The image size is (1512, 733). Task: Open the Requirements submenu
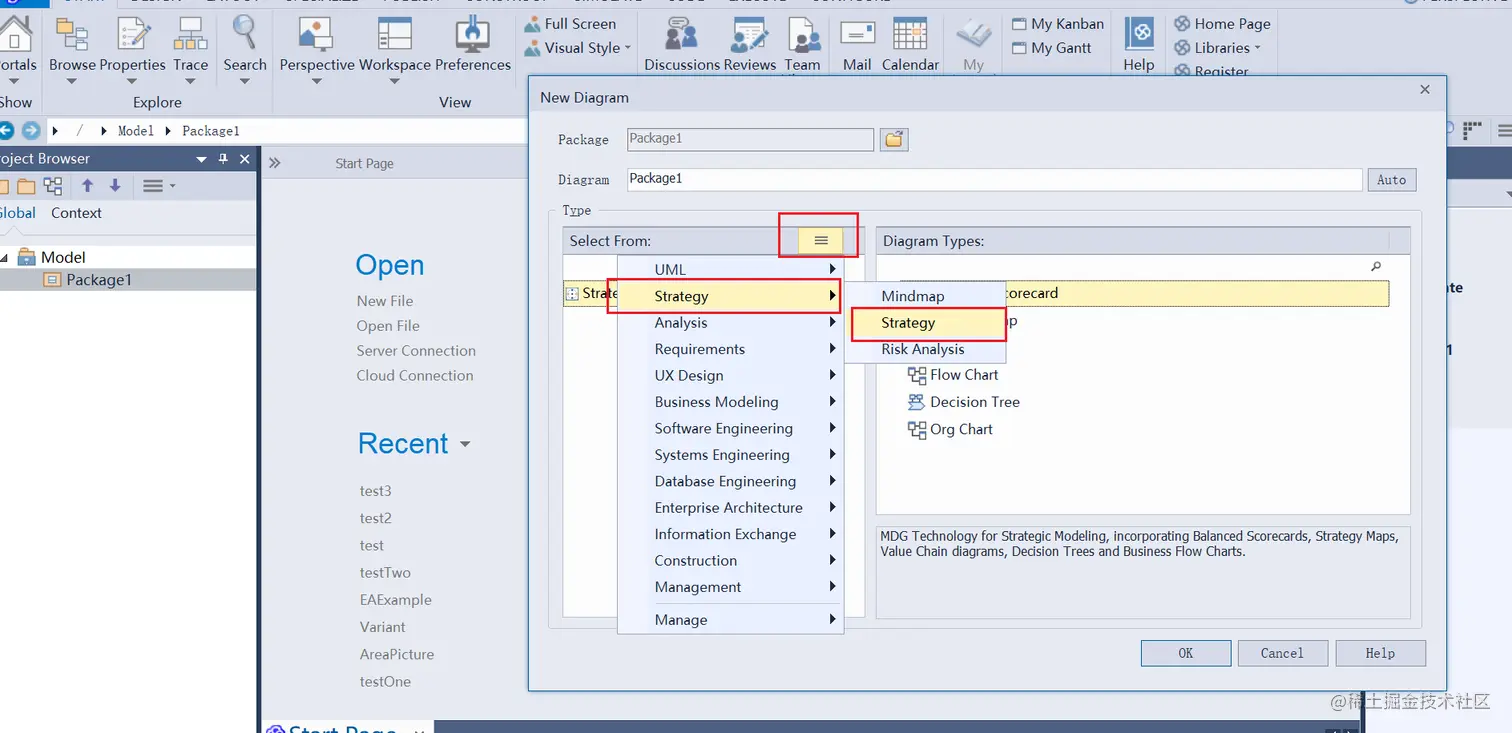tap(731, 349)
